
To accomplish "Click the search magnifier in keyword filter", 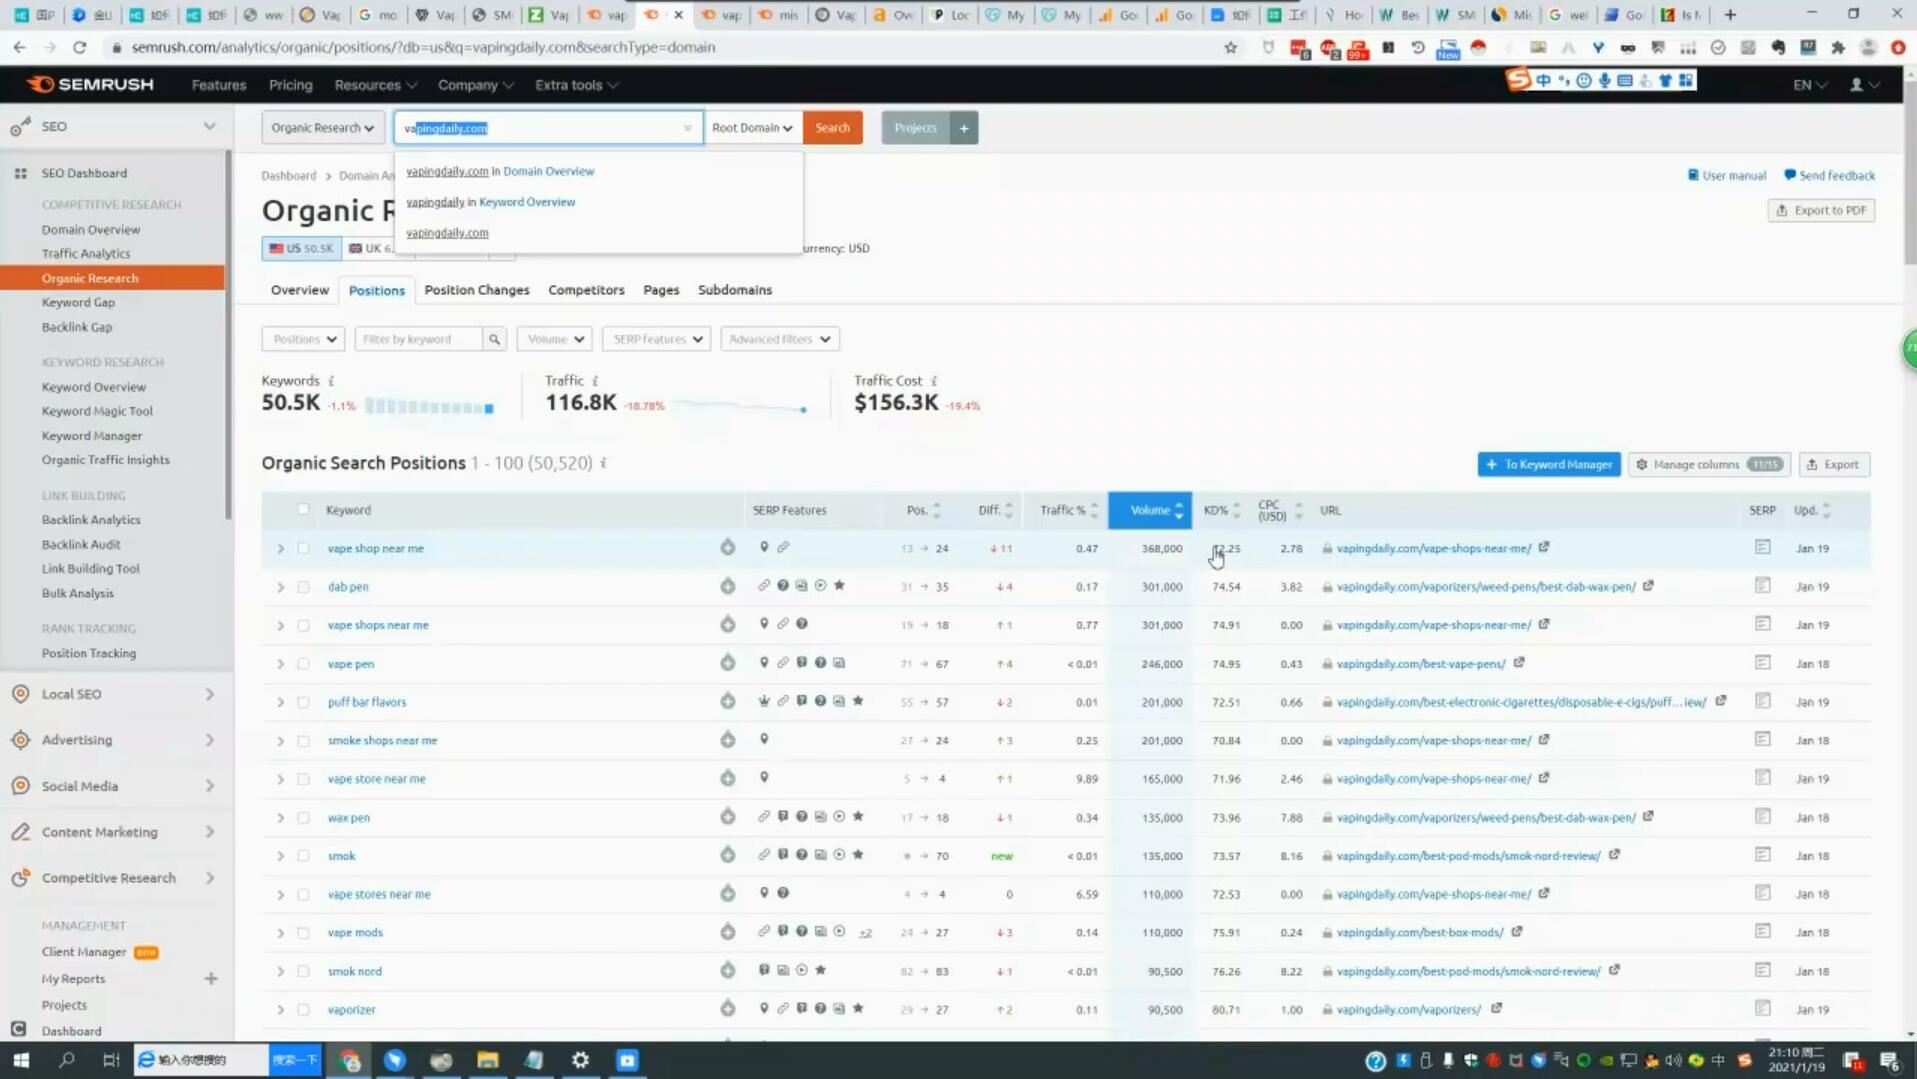I will (x=494, y=339).
